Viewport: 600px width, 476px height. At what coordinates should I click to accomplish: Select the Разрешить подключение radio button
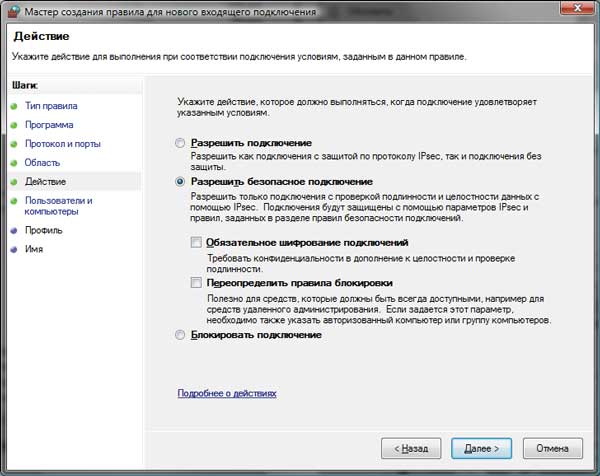180,144
